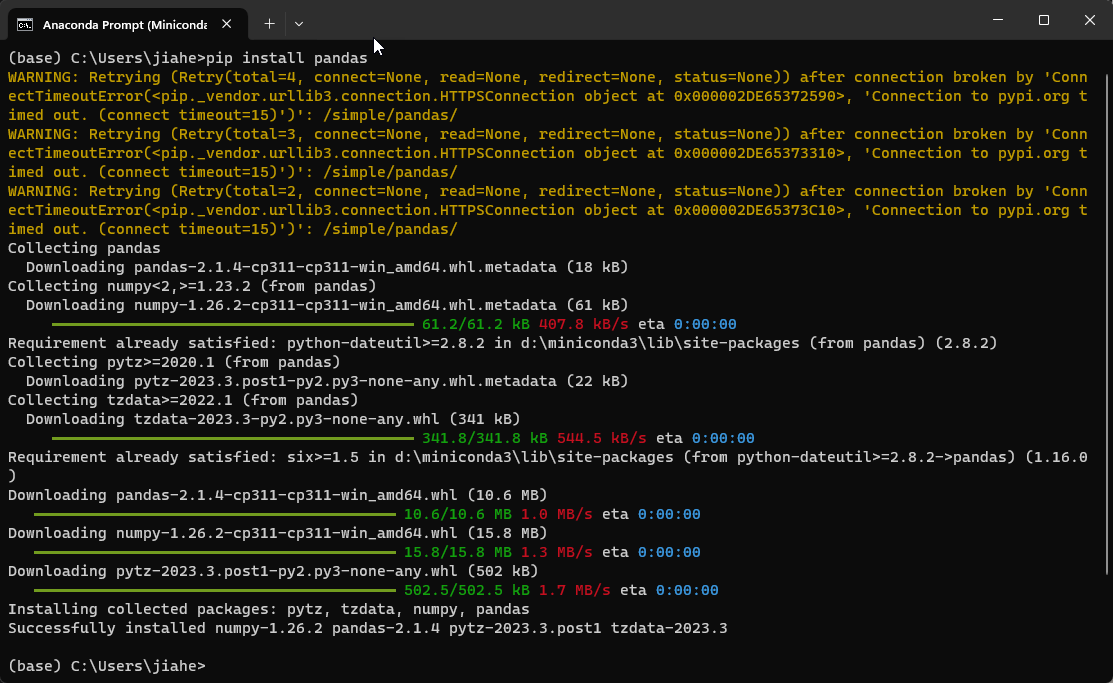The image size is (1113, 683).
Task: Click python-dateutil requirement satisfied line
Action: point(503,343)
